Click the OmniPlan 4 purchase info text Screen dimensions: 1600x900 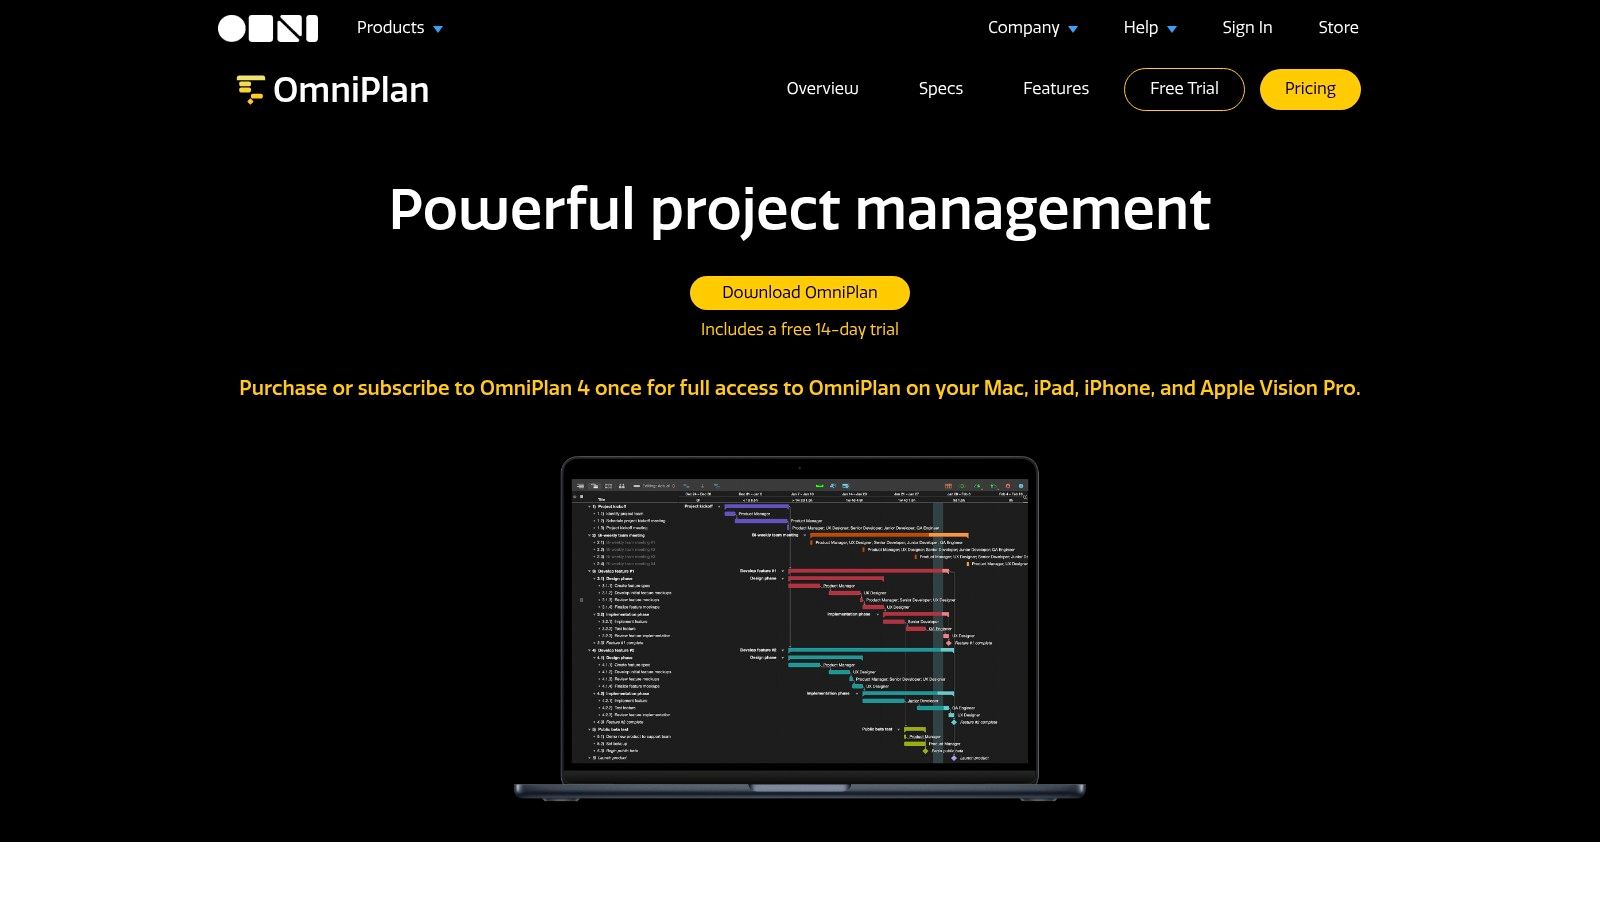[x=800, y=388]
